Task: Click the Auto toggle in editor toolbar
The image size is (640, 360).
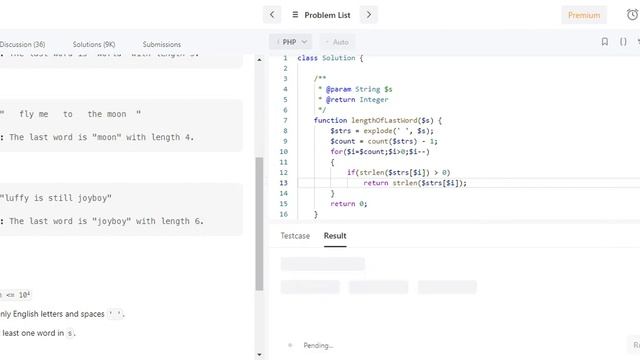Action: point(337,42)
